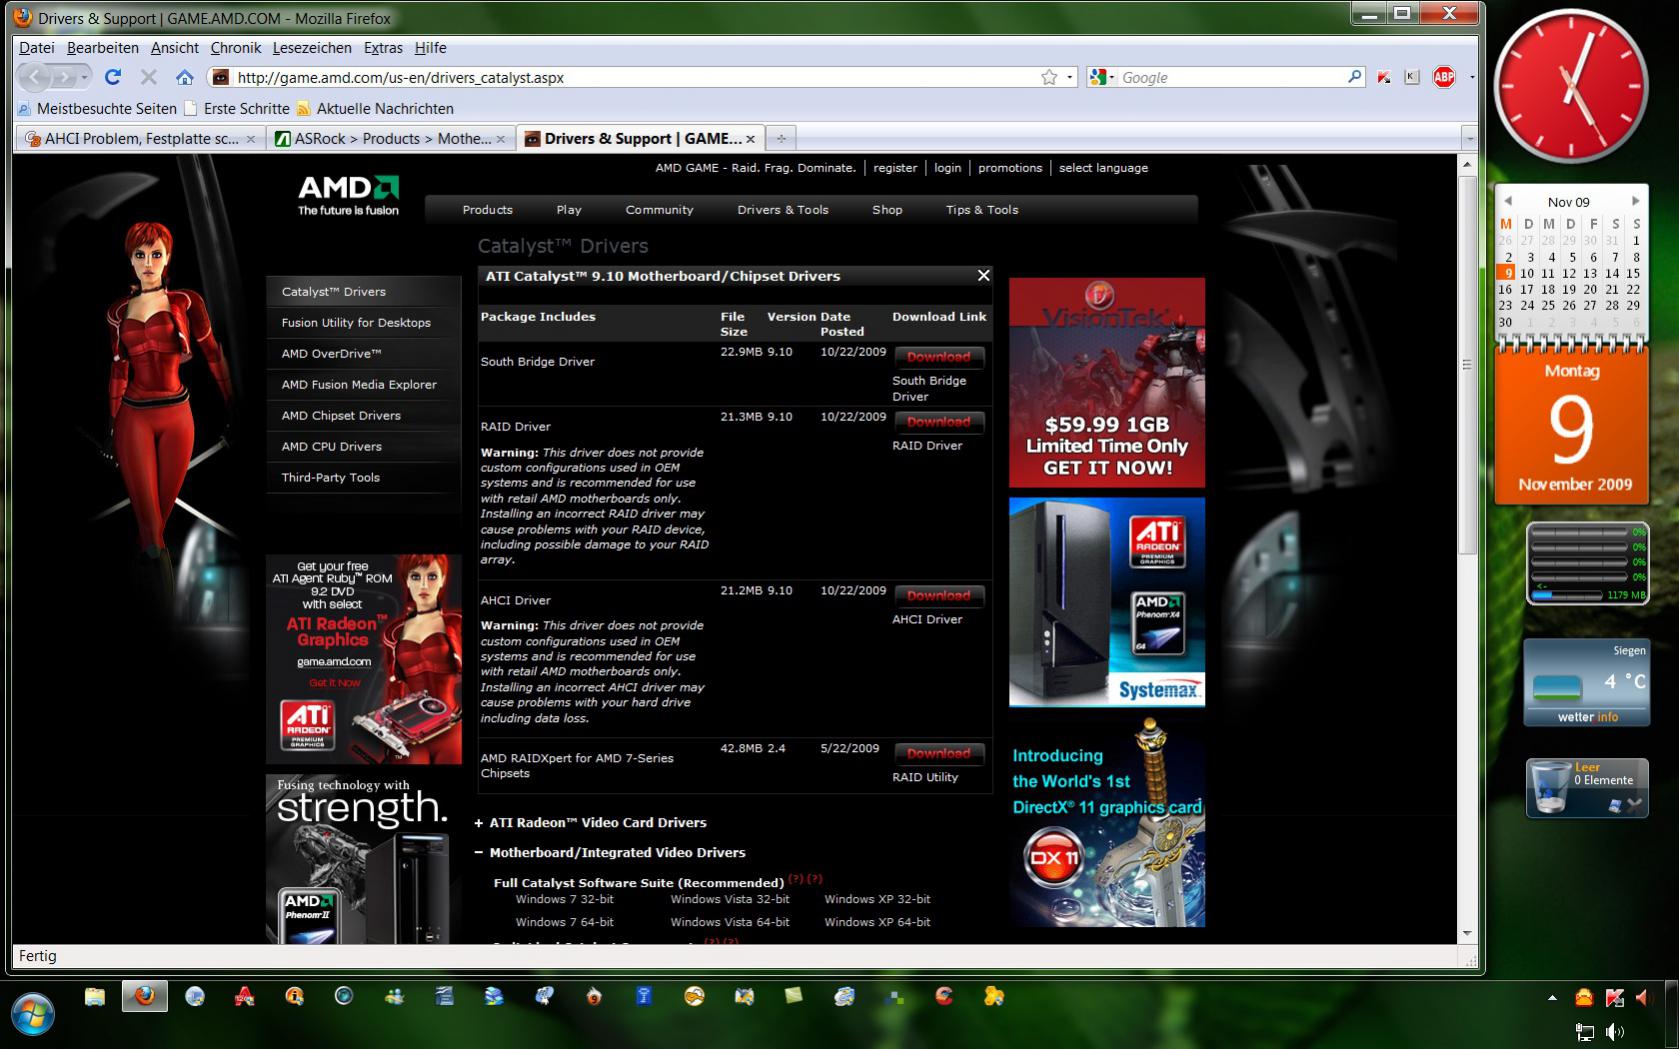The width and height of the screenshot is (1679, 1049).
Task: Go to previous month in calendar gadget
Action: [1508, 201]
